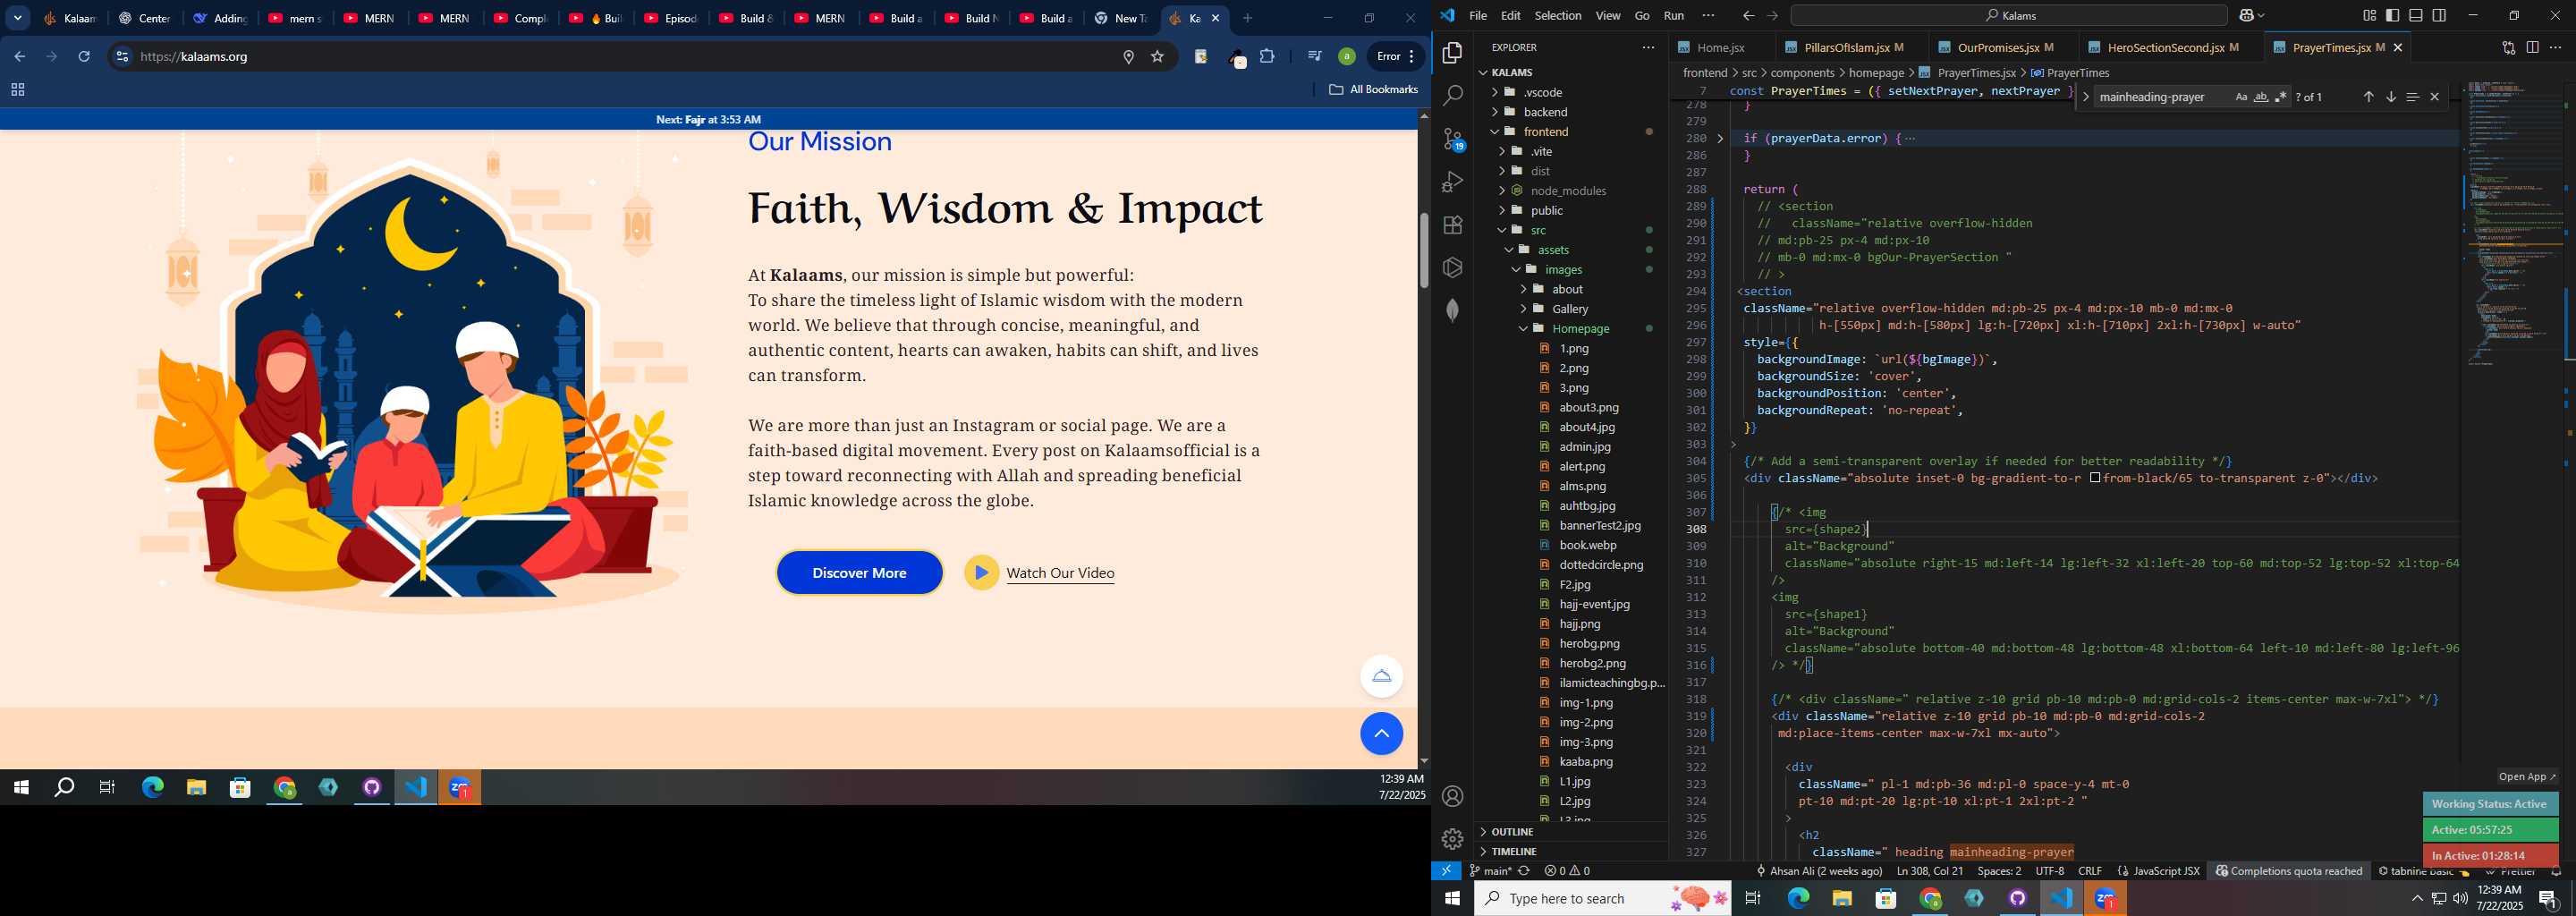Image resolution: width=2576 pixels, height=916 pixels.
Task: Click the Discover More button
Action: tap(859, 573)
